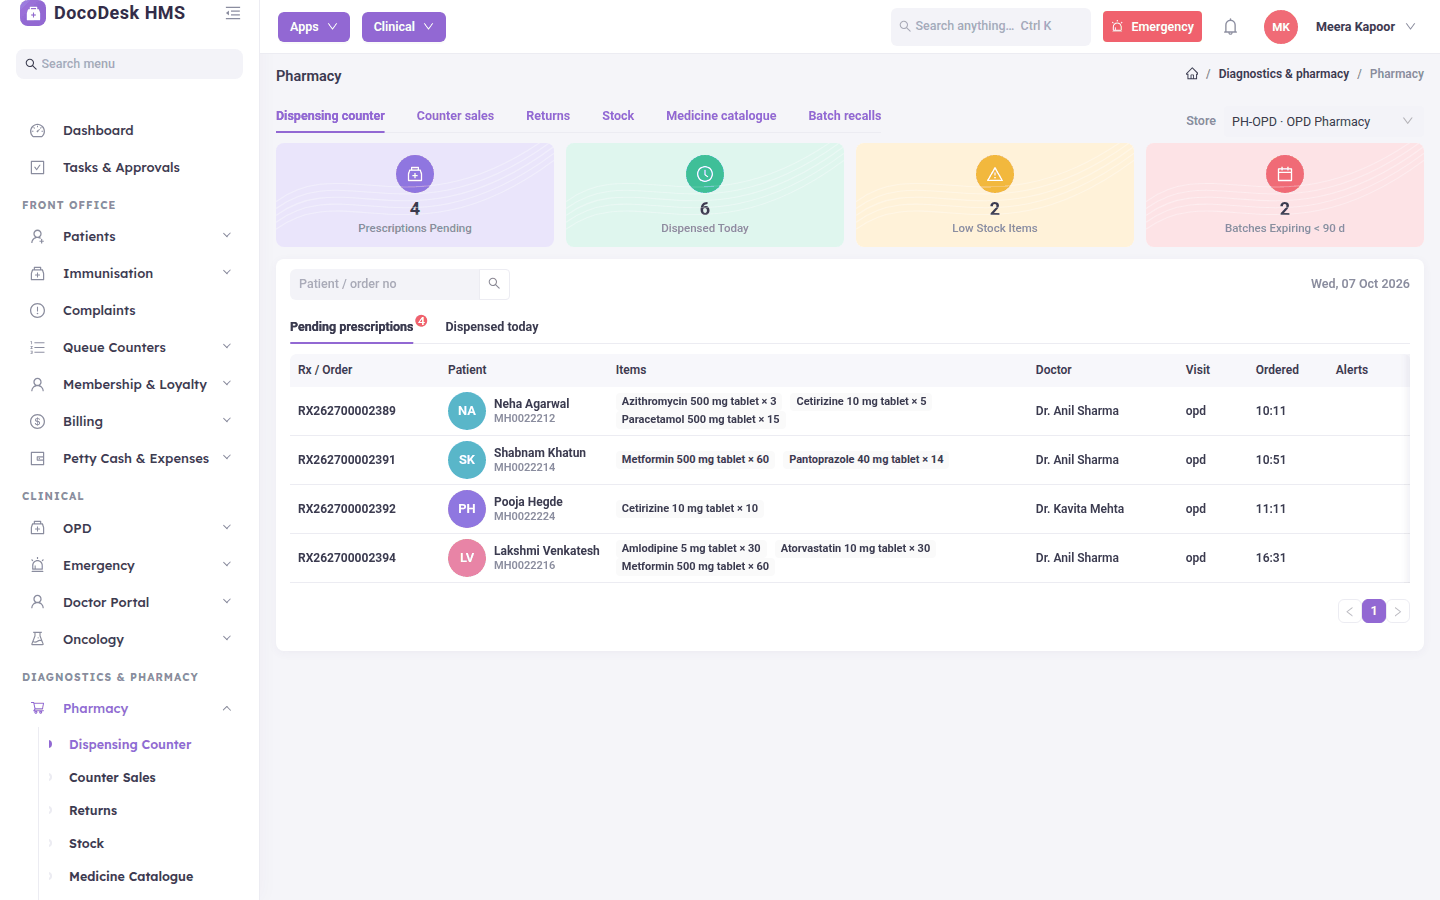Viewport: 1440px width, 900px height.
Task: Click the home breadcrumb icon
Action: tap(1192, 74)
